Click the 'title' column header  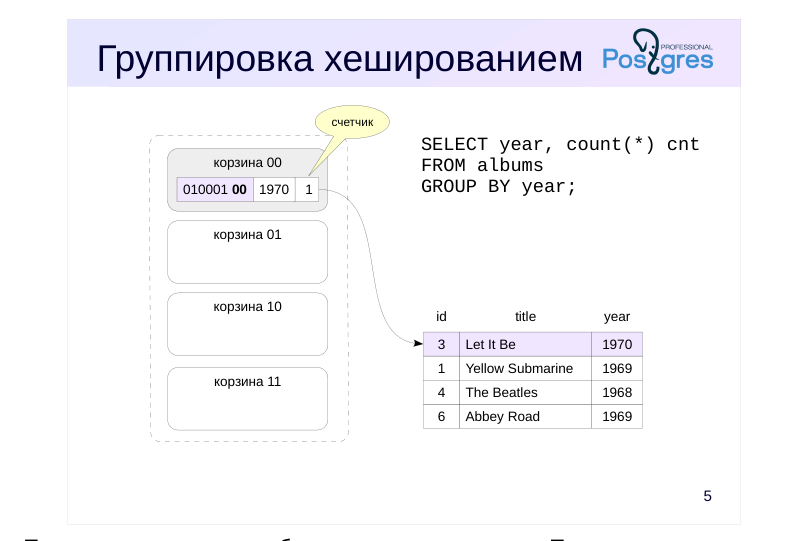pyautogui.click(x=525, y=316)
